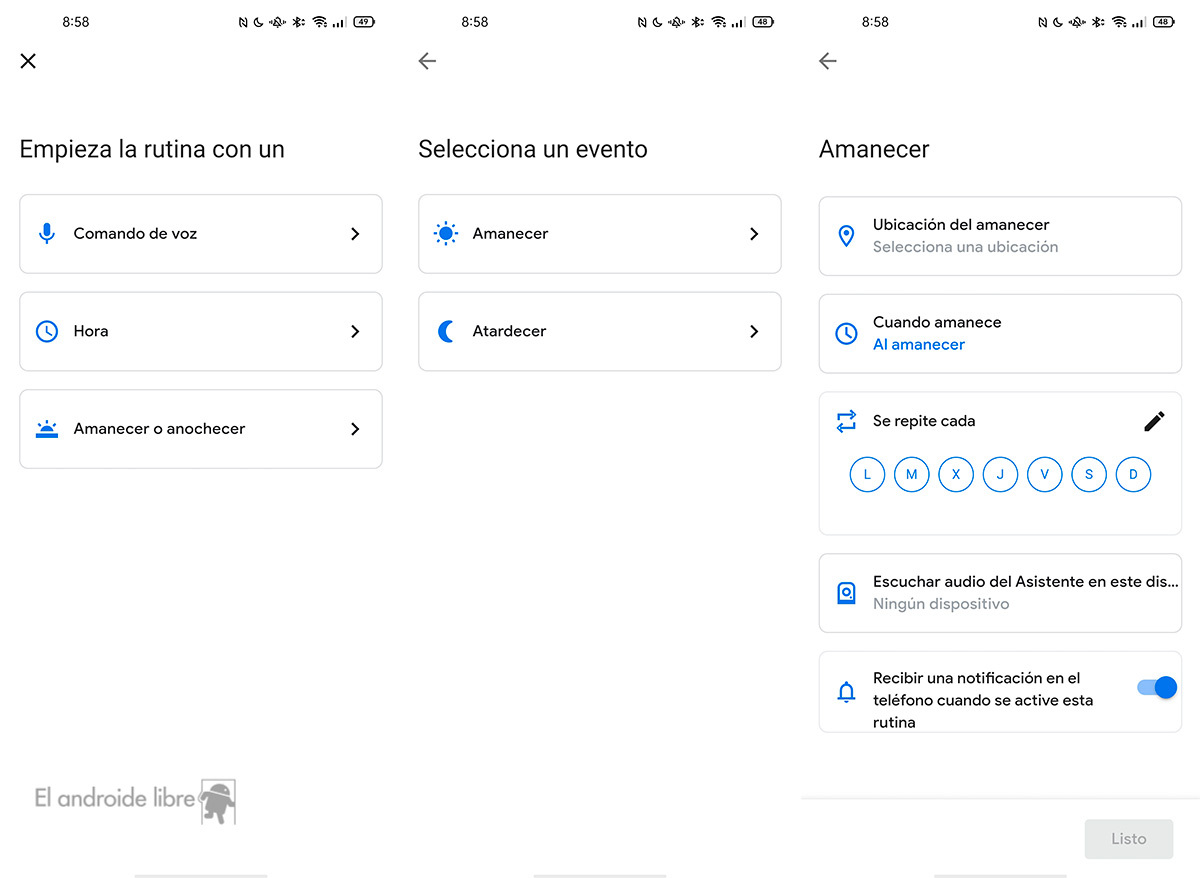This screenshot has height=878, width=1200.
Task: Close the routine starter screen with X
Action: [x=28, y=61]
